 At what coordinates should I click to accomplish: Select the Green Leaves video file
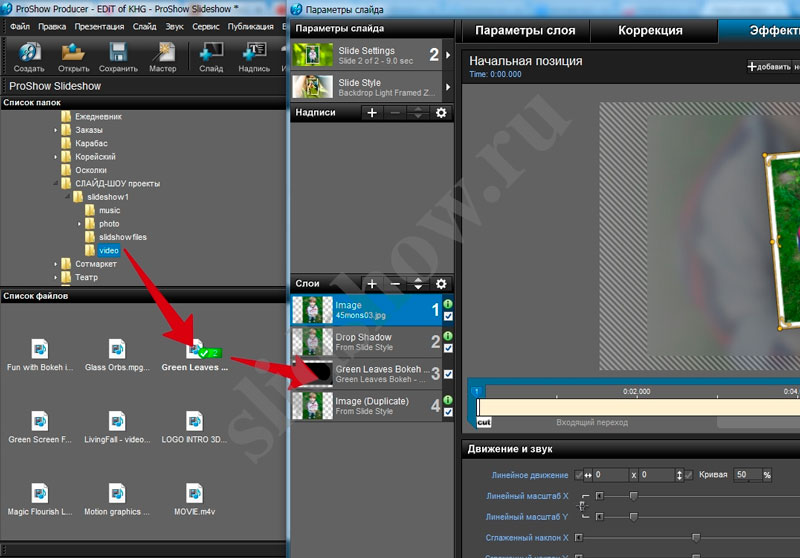click(x=194, y=354)
